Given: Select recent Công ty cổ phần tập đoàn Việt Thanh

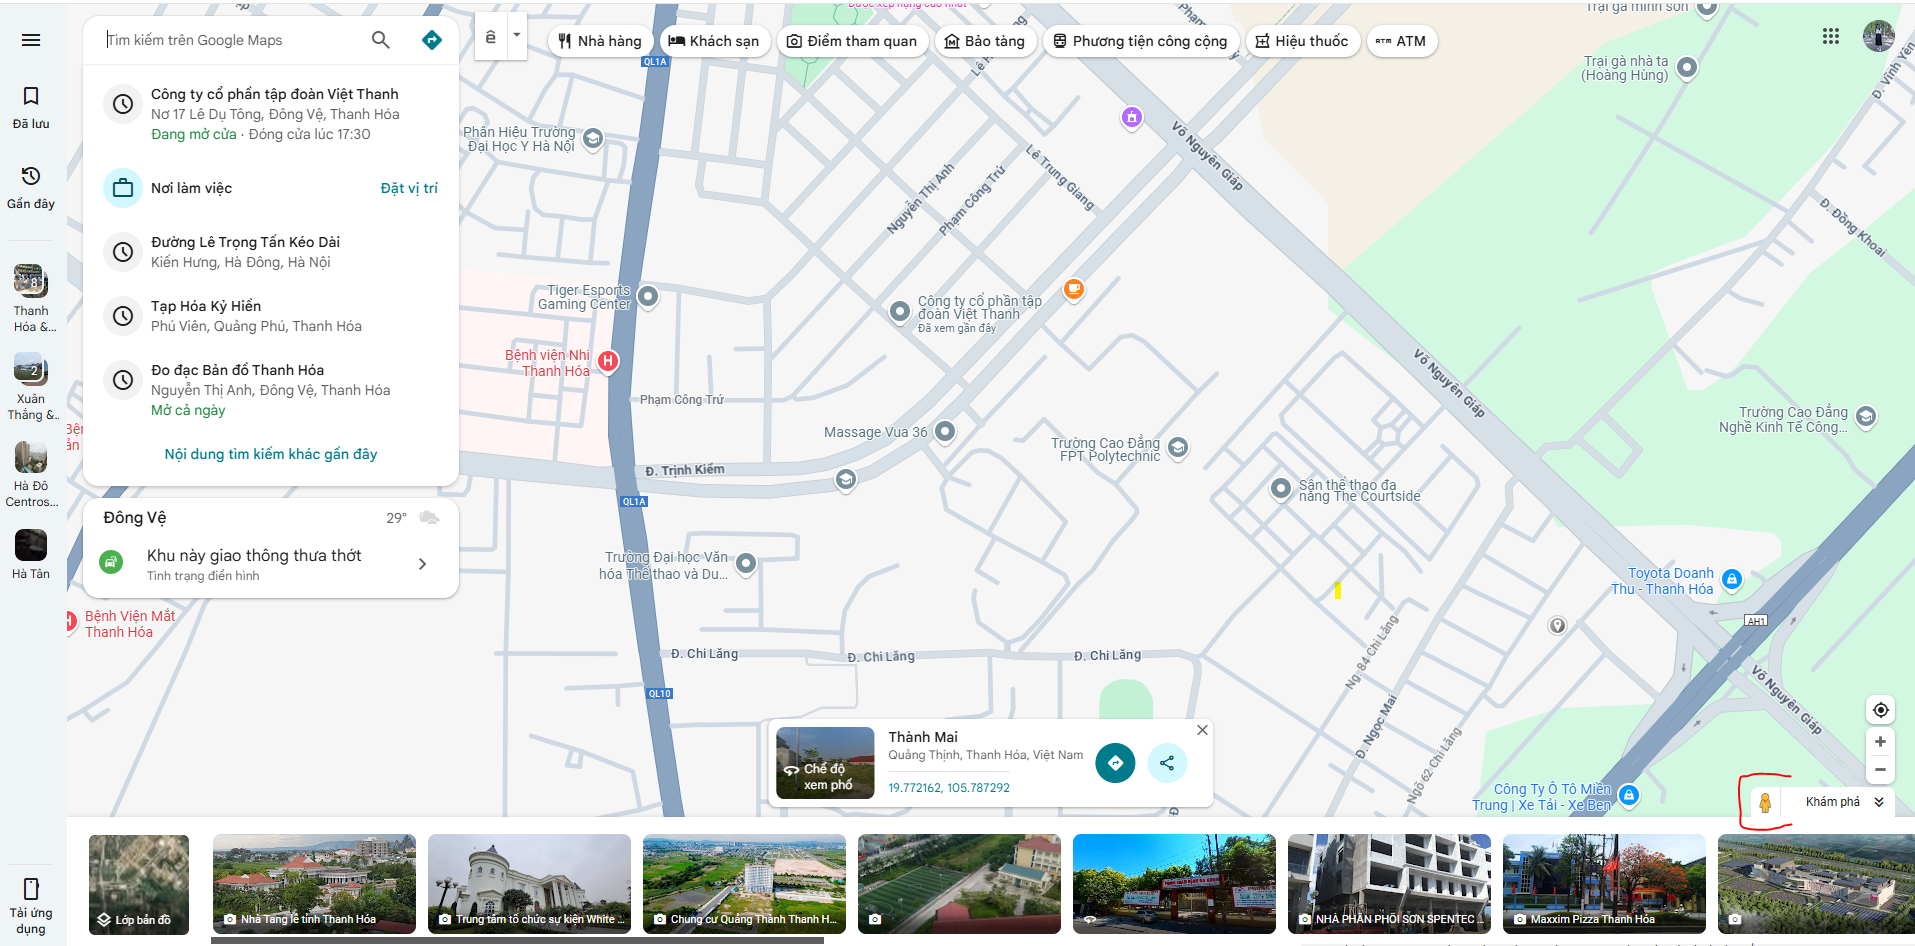Looking at the screenshot, I should [271, 114].
